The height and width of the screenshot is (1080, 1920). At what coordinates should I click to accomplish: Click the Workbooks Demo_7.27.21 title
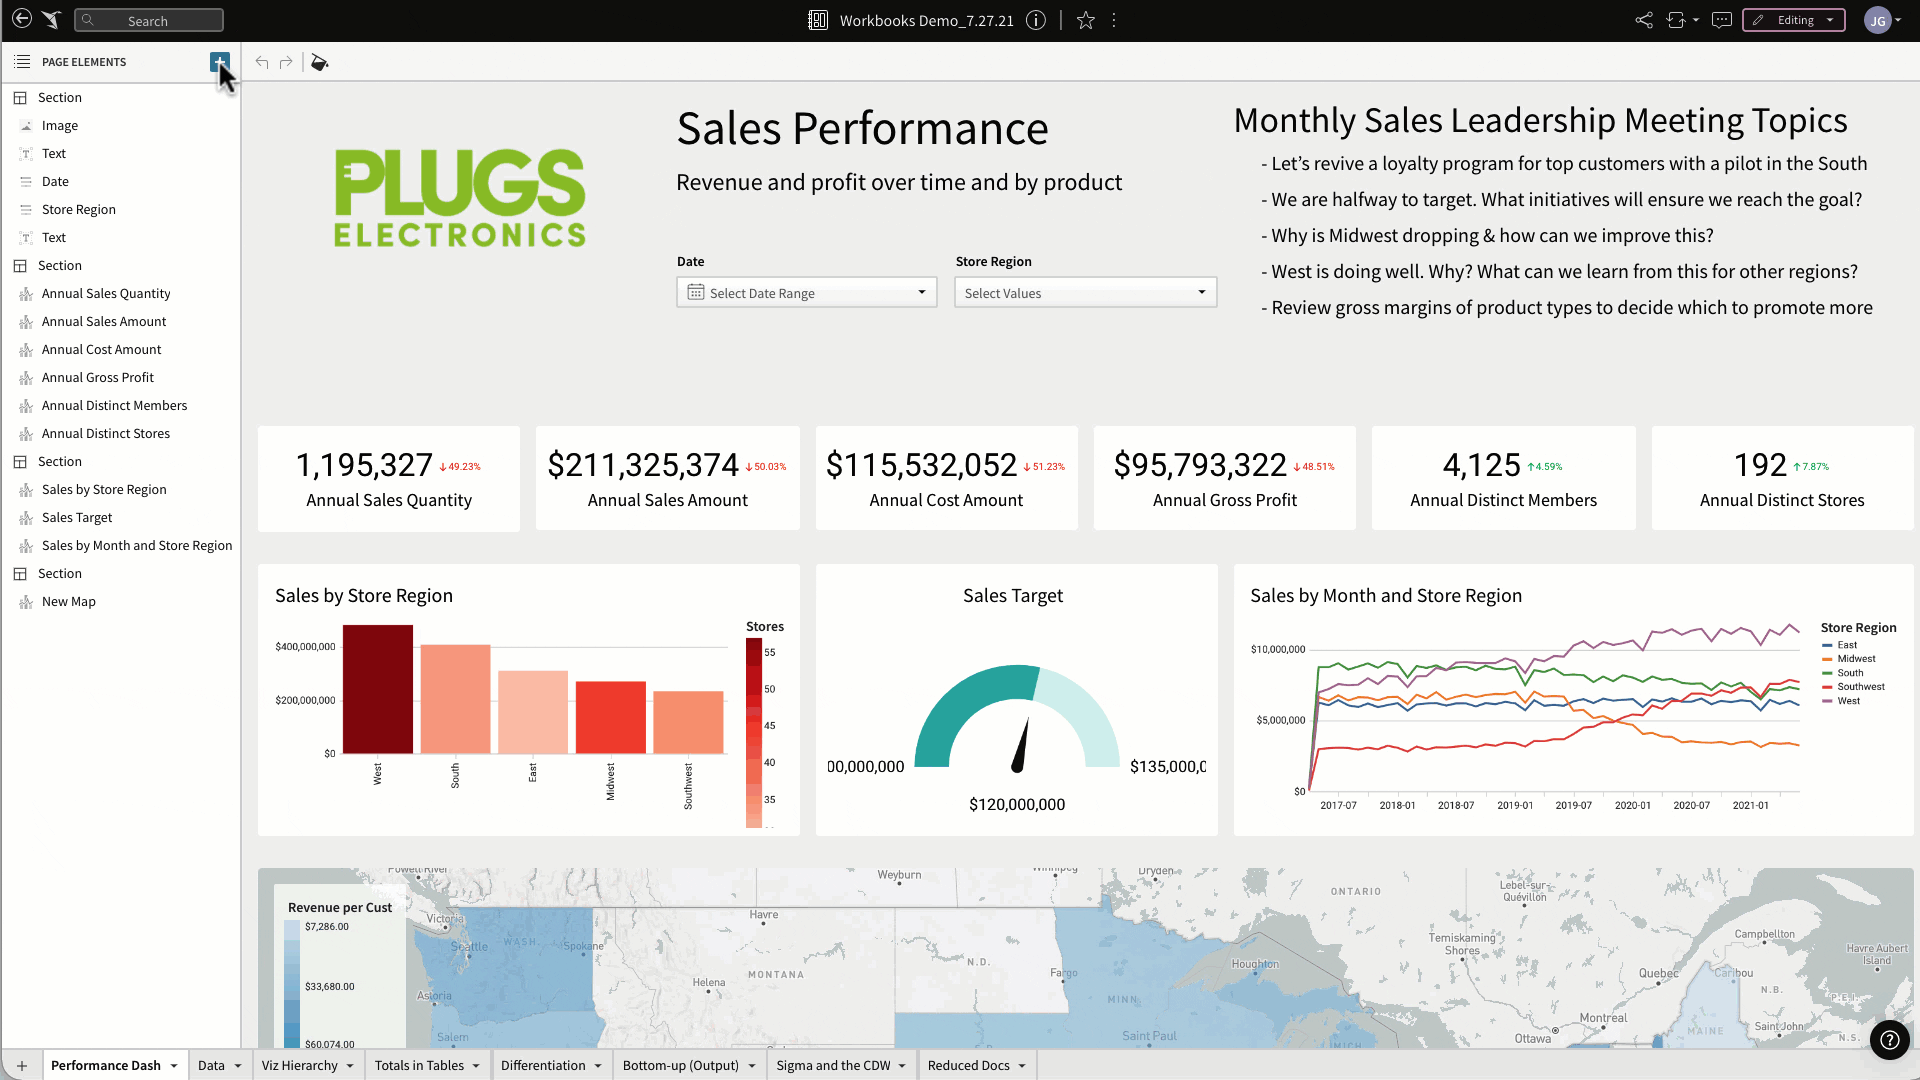[926, 20]
